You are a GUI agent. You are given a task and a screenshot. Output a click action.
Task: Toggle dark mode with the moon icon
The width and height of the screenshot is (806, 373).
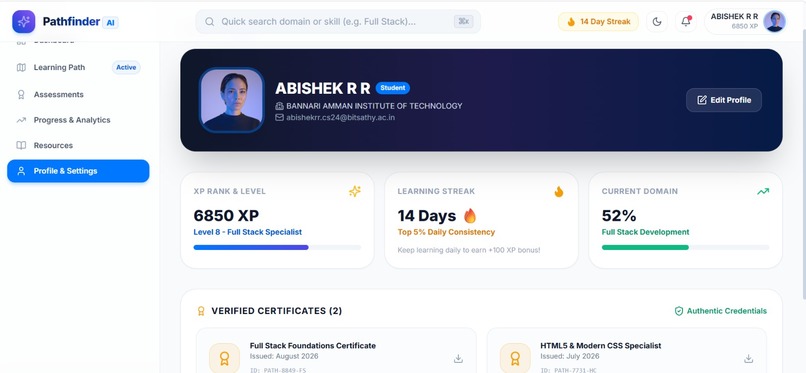click(x=657, y=22)
